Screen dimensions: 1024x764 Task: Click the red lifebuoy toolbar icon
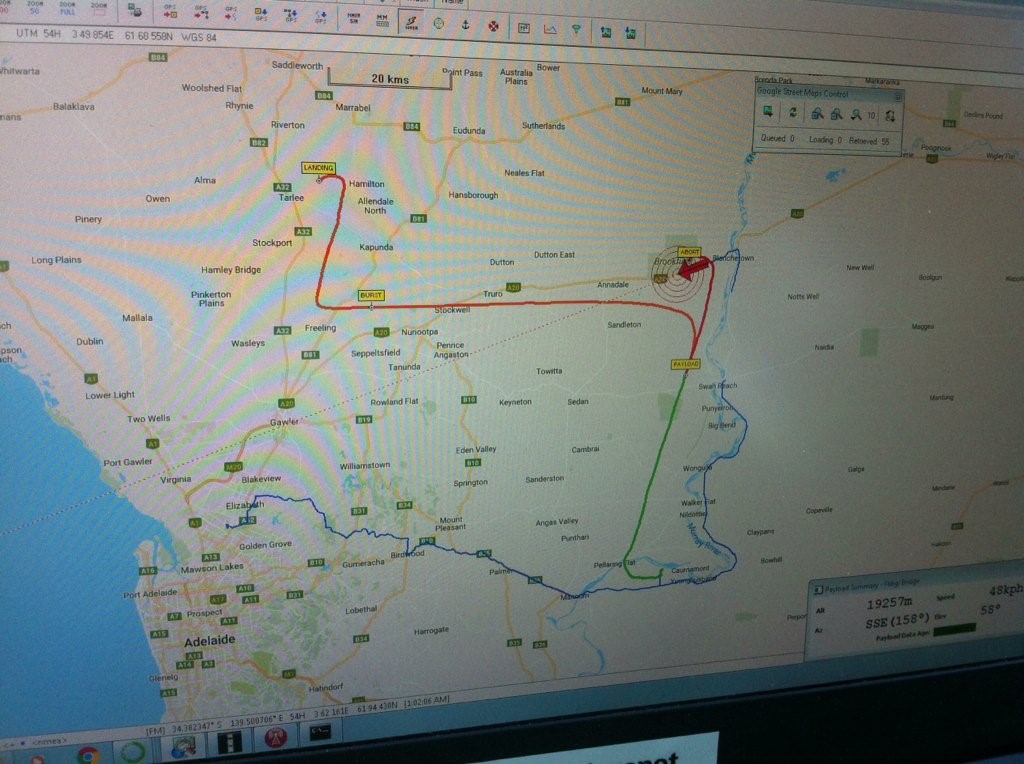pos(493,26)
